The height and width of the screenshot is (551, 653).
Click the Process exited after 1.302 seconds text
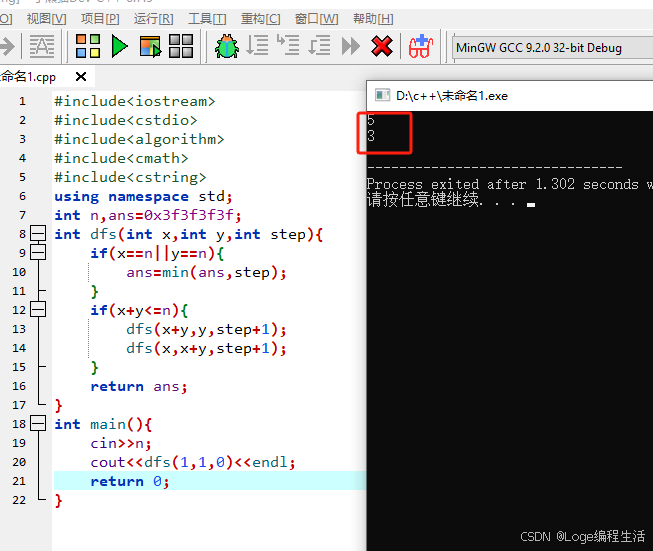(x=509, y=184)
